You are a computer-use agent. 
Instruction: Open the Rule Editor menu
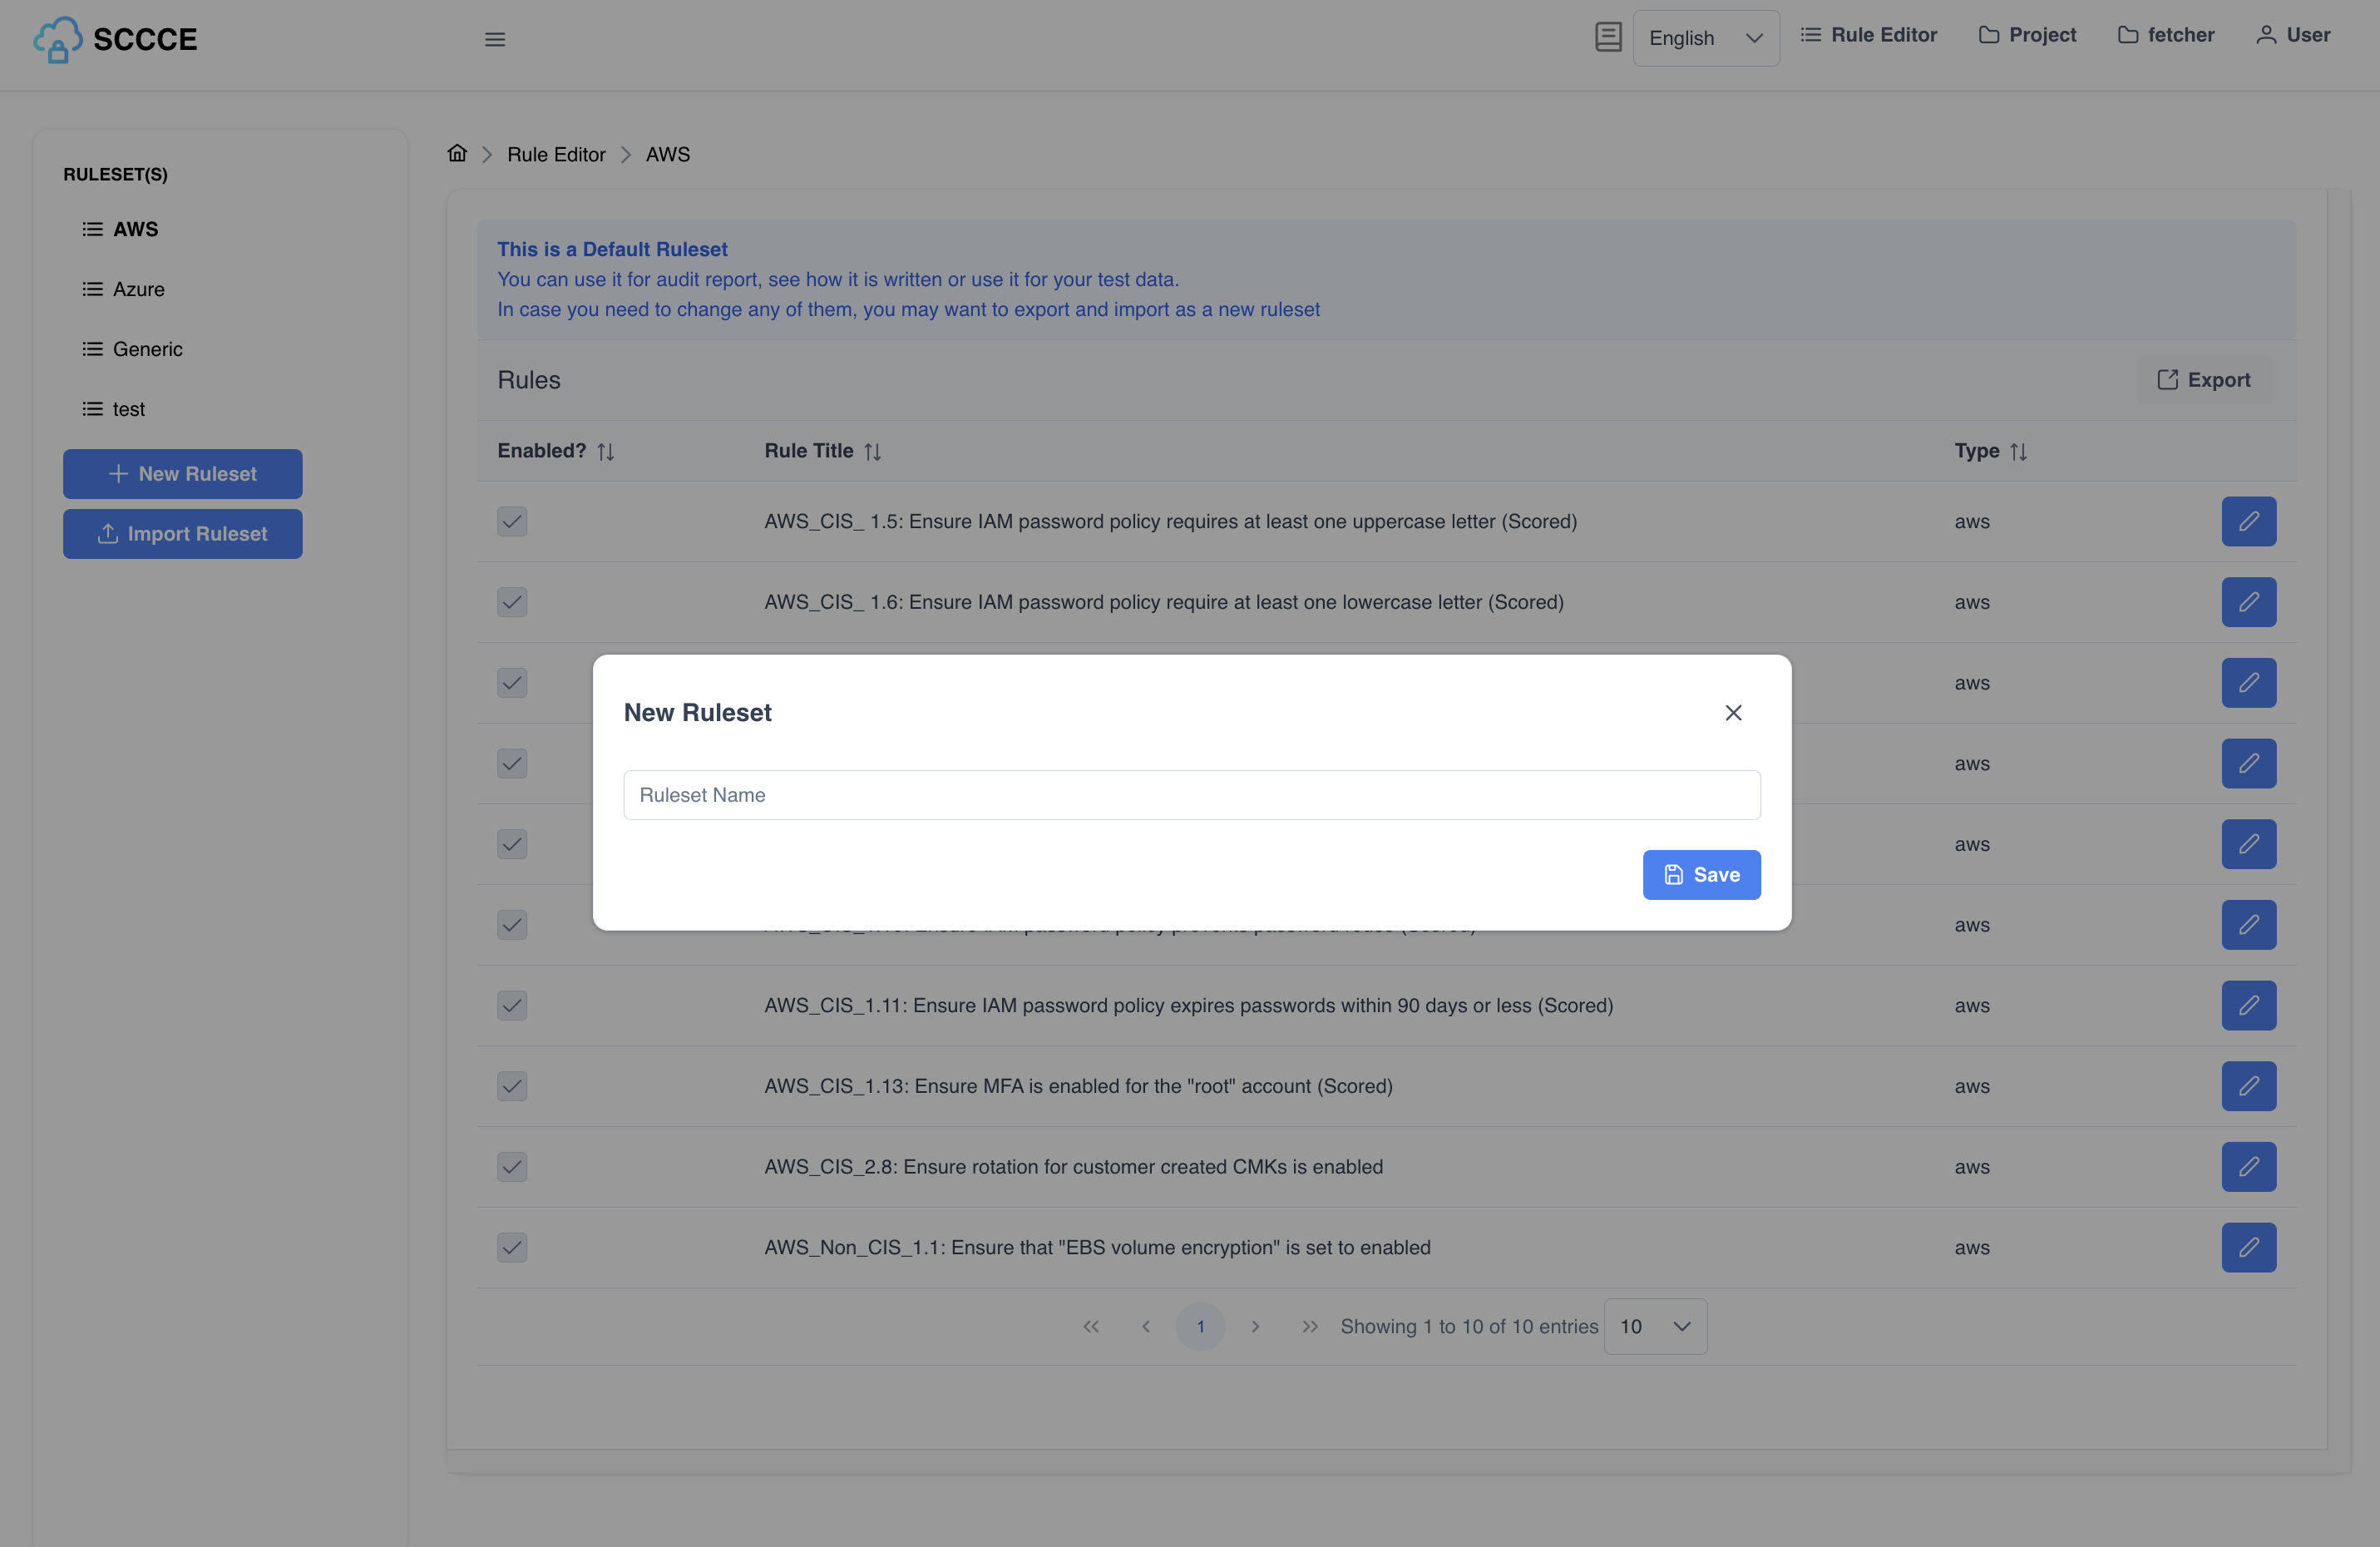(x=1868, y=35)
